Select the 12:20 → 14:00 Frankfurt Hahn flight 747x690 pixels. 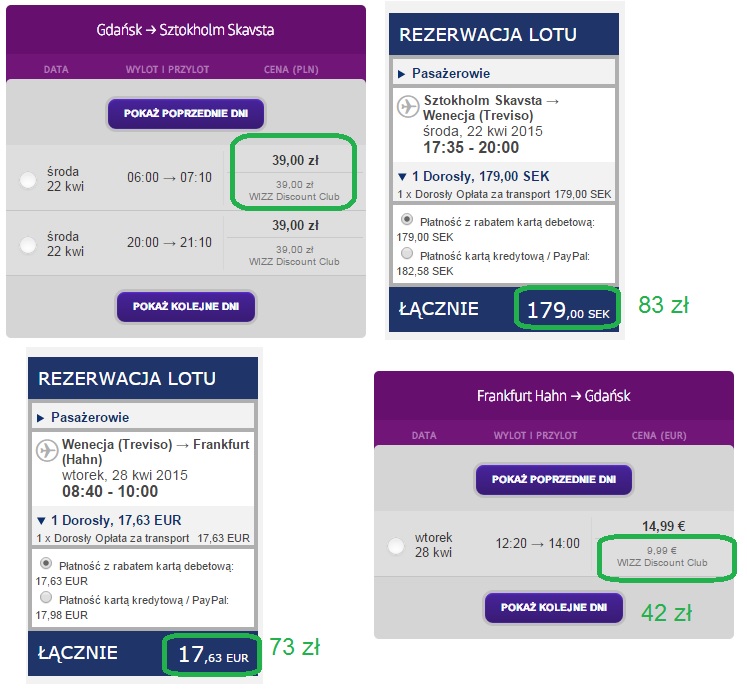tap(396, 546)
